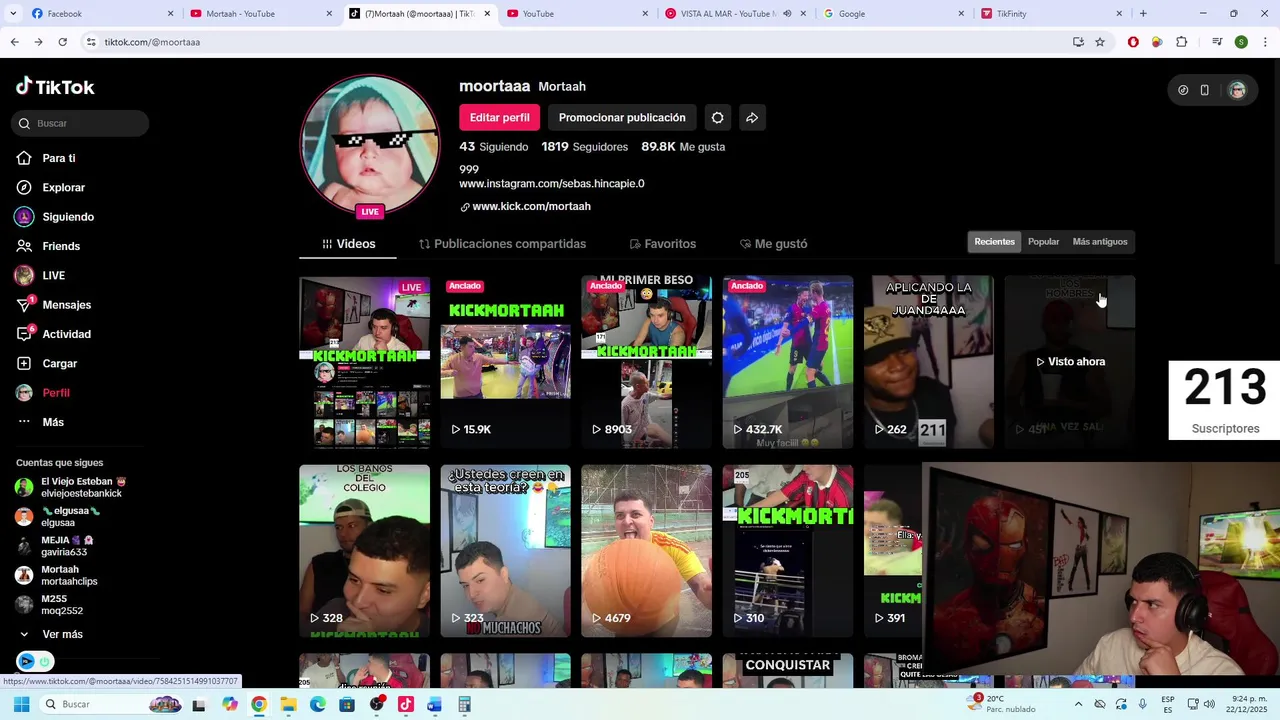Screen dimensions: 1280x720
Task: Bookmark this page with the star icon
Action: 1100,42
